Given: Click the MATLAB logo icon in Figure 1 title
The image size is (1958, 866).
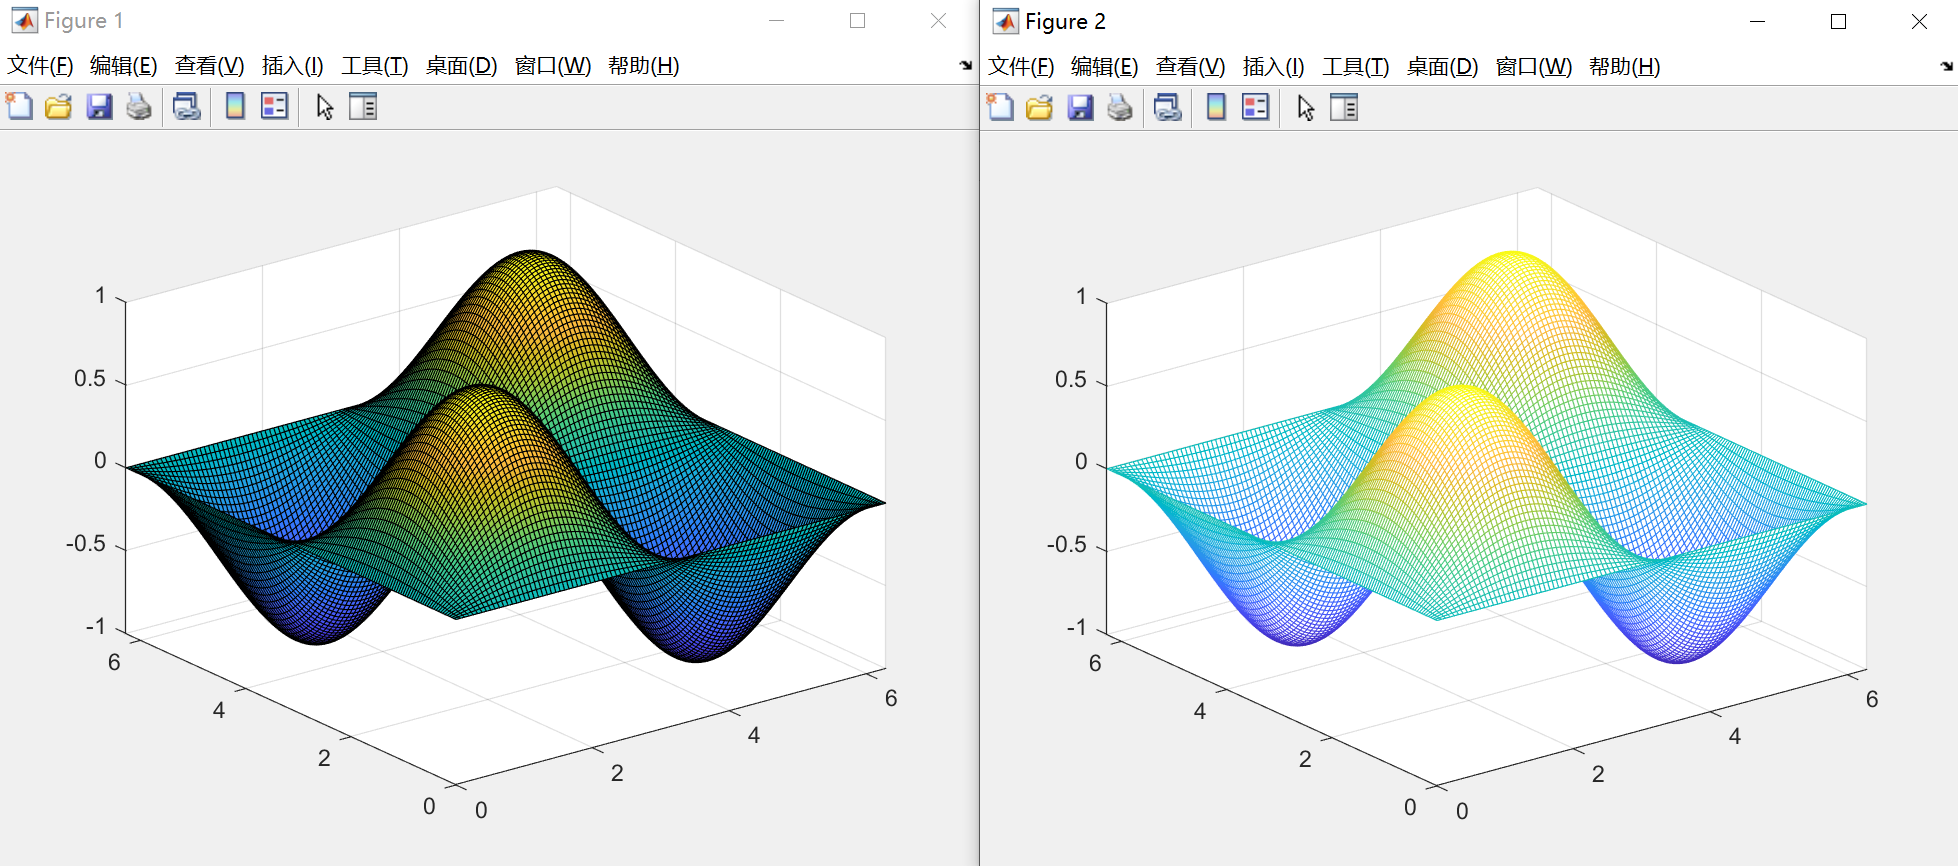Looking at the screenshot, I should tap(24, 21).
